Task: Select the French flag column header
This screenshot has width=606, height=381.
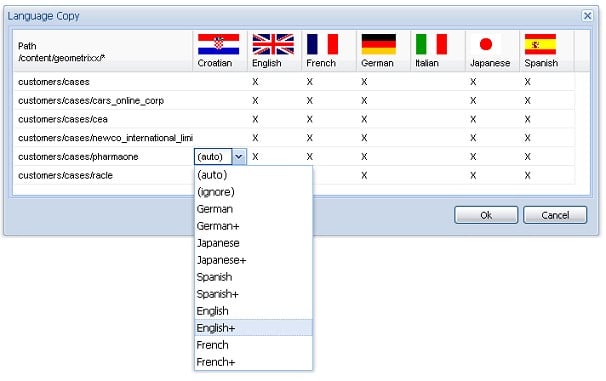Action: tap(329, 51)
